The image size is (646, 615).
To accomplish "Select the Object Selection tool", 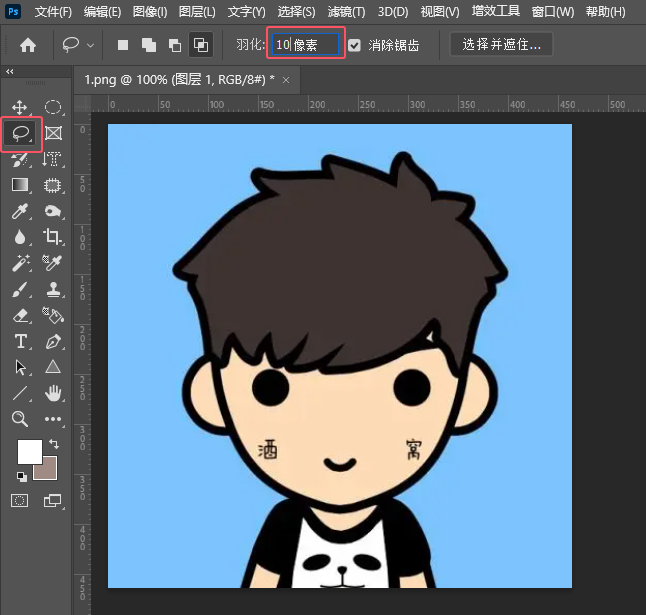I will pos(52,186).
